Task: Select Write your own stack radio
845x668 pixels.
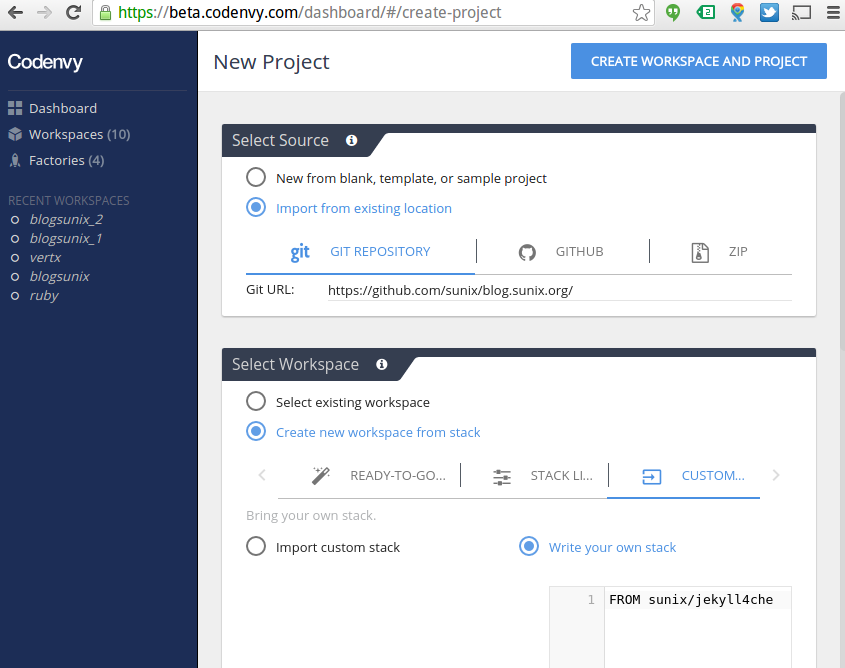Action: coord(529,546)
